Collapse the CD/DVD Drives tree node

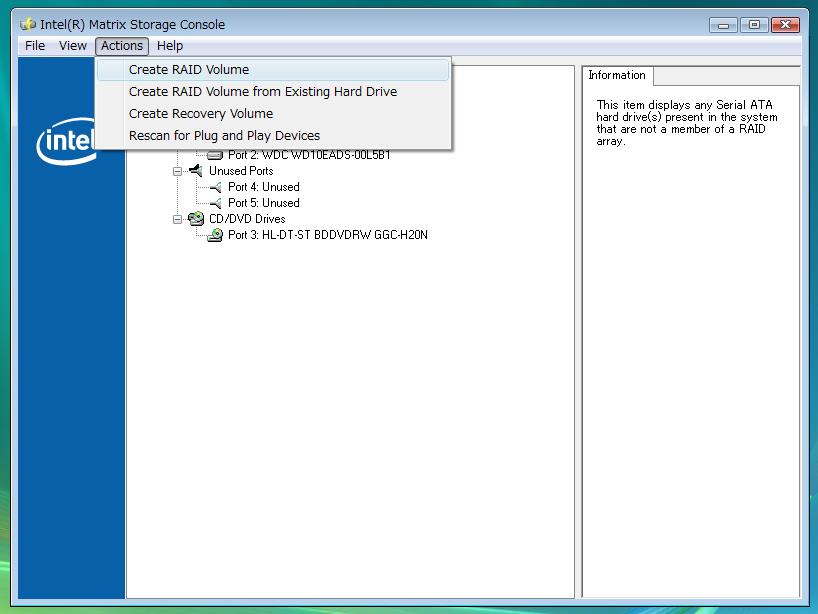coord(177,219)
